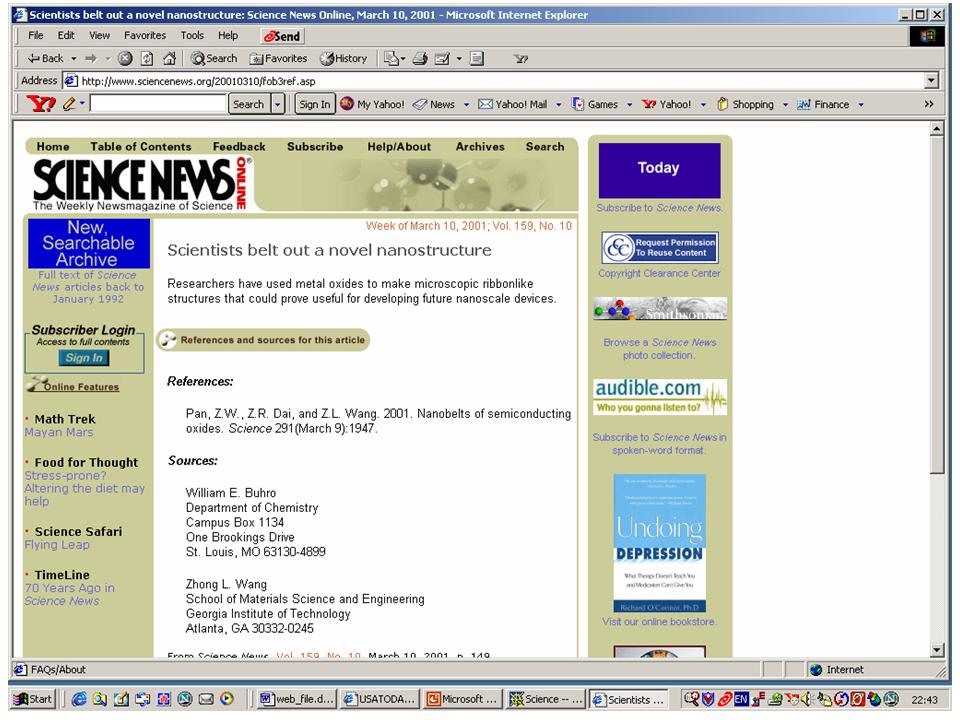The width and height of the screenshot is (960, 720).
Task: Click the Edit page toolbar icon
Action: point(442,58)
